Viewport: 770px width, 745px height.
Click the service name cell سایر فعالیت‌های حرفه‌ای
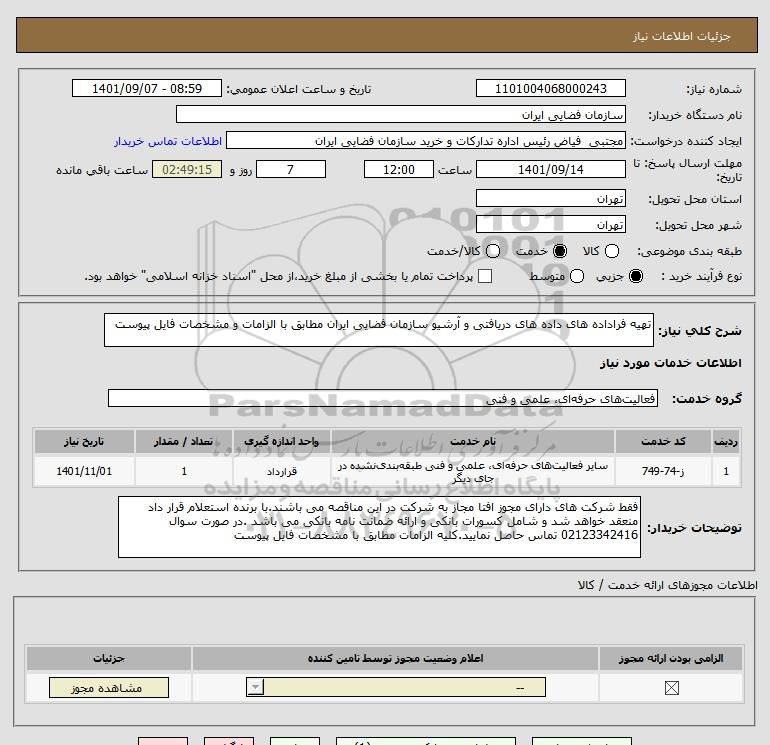pos(473,471)
